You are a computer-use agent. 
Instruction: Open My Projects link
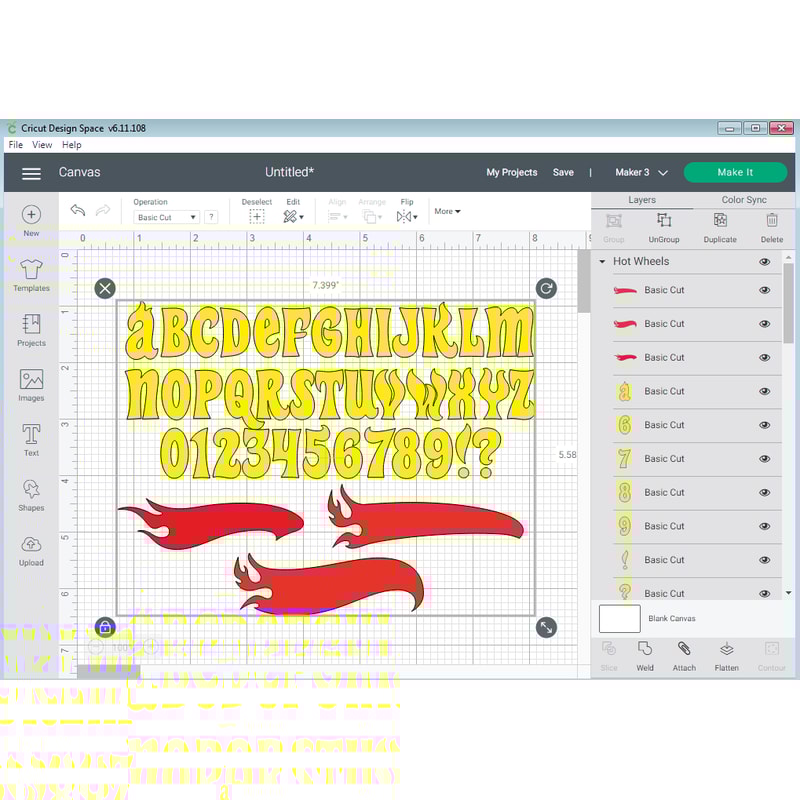(x=511, y=172)
